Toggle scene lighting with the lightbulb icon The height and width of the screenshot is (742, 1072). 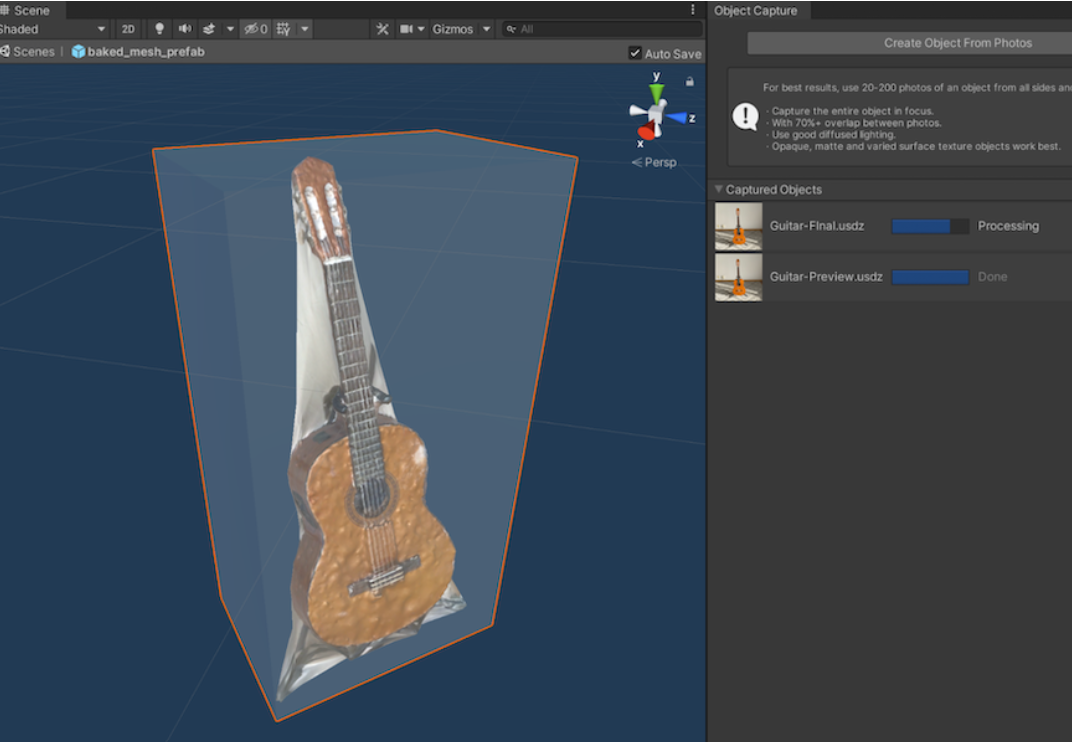point(159,29)
